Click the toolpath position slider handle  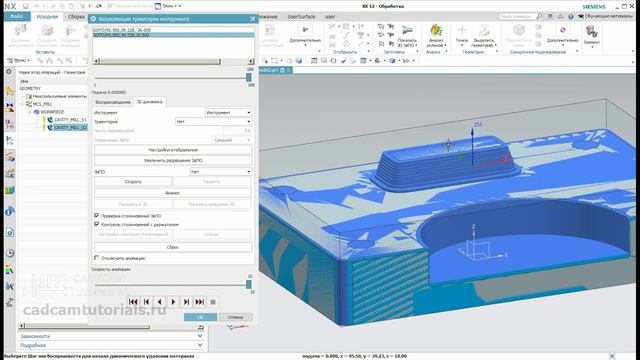[x=249, y=78]
